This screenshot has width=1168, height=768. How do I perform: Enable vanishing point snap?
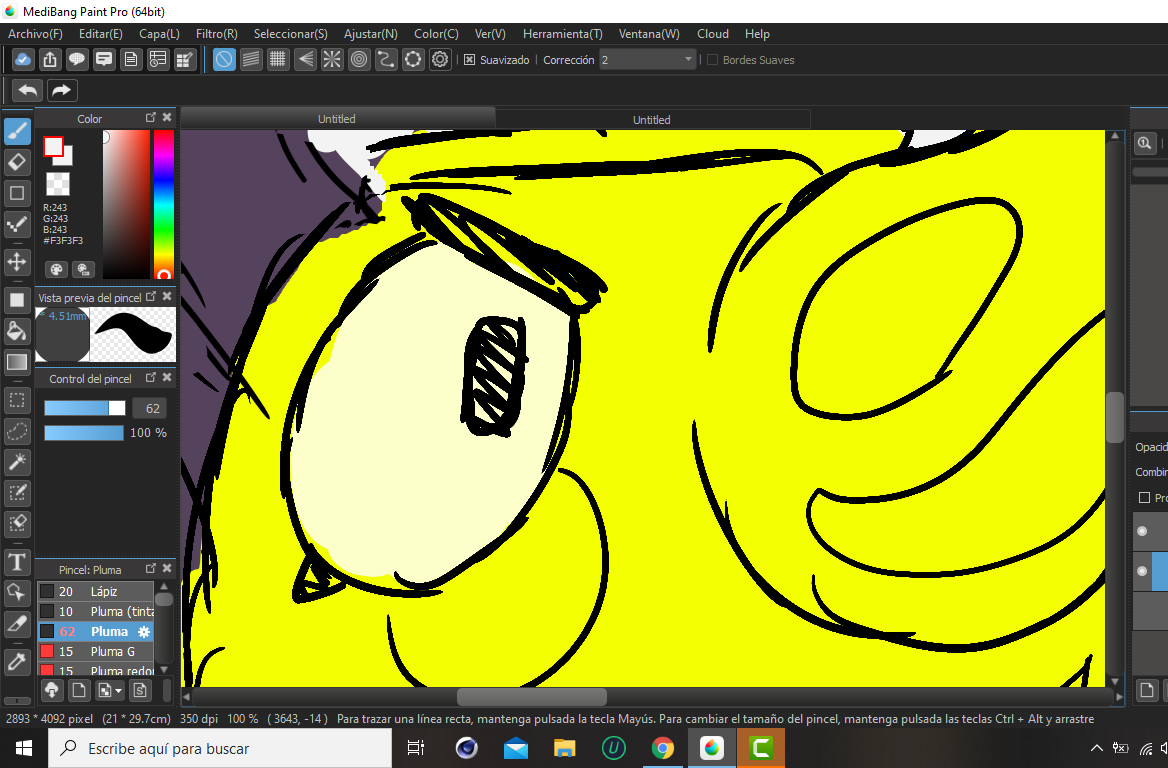click(x=305, y=60)
